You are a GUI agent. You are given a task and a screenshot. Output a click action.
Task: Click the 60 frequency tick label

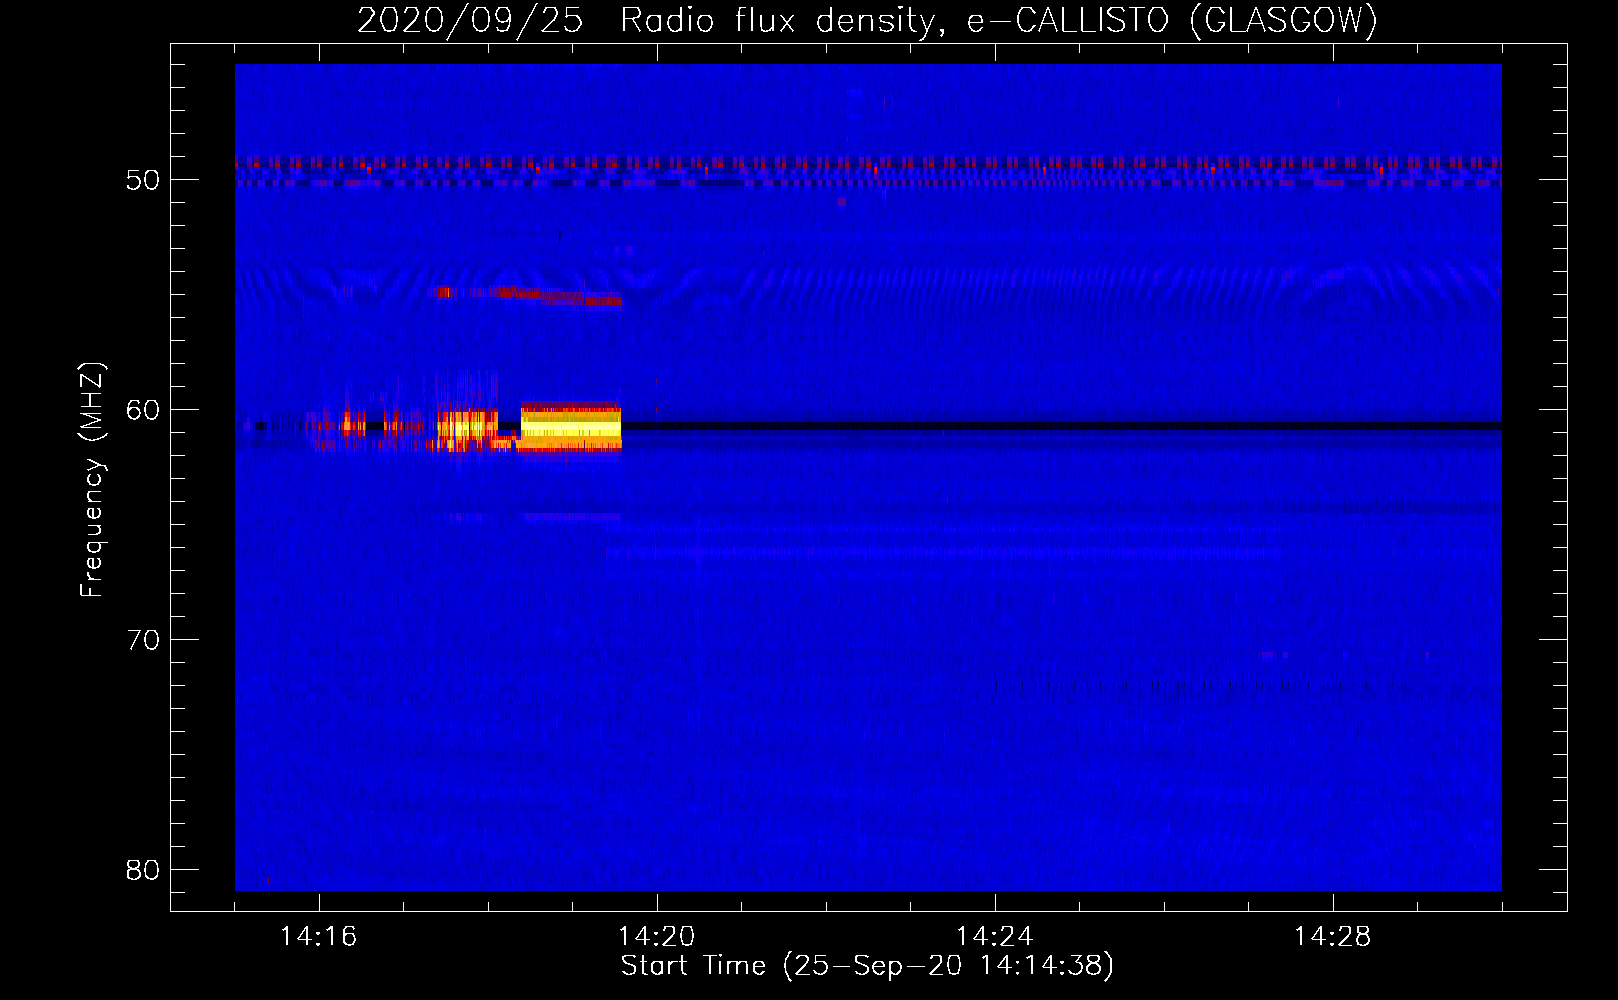(x=143, y=410)
